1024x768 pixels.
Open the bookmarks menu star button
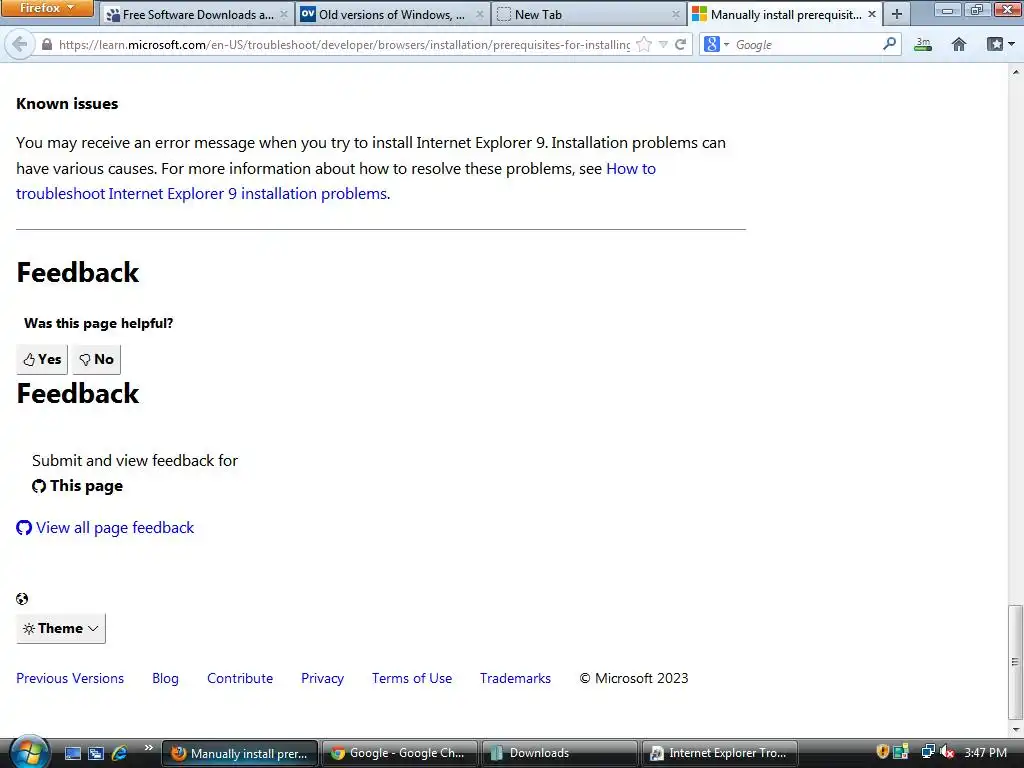(1000, 44)
